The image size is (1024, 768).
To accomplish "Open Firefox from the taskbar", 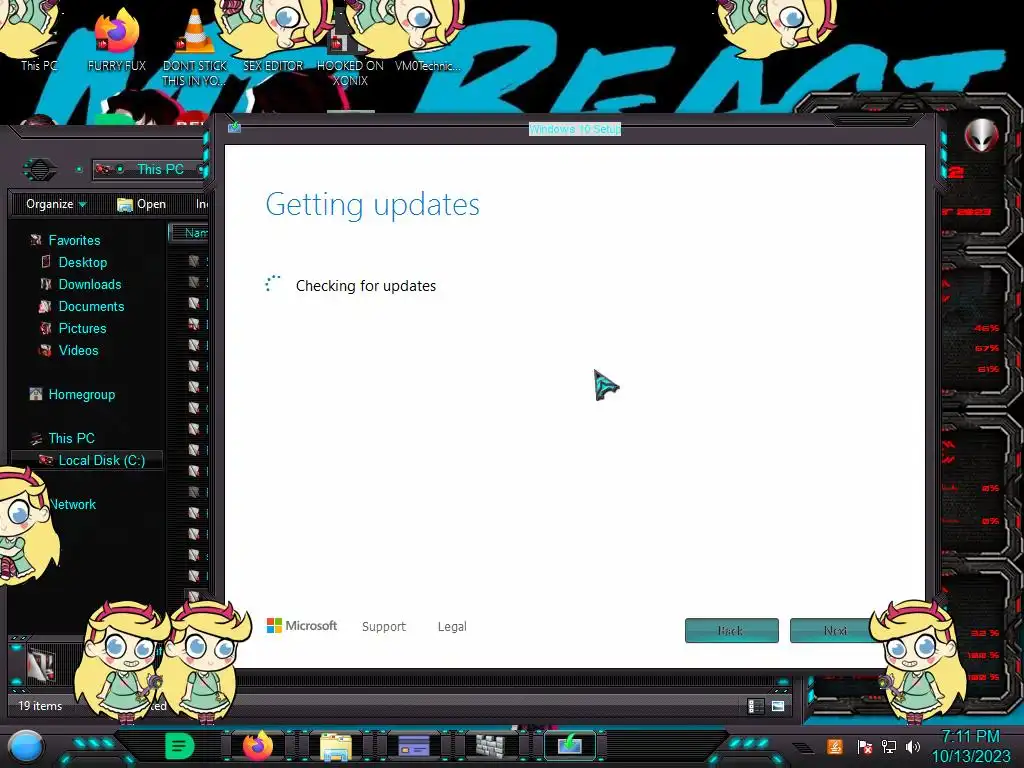I will pos(258,746).
